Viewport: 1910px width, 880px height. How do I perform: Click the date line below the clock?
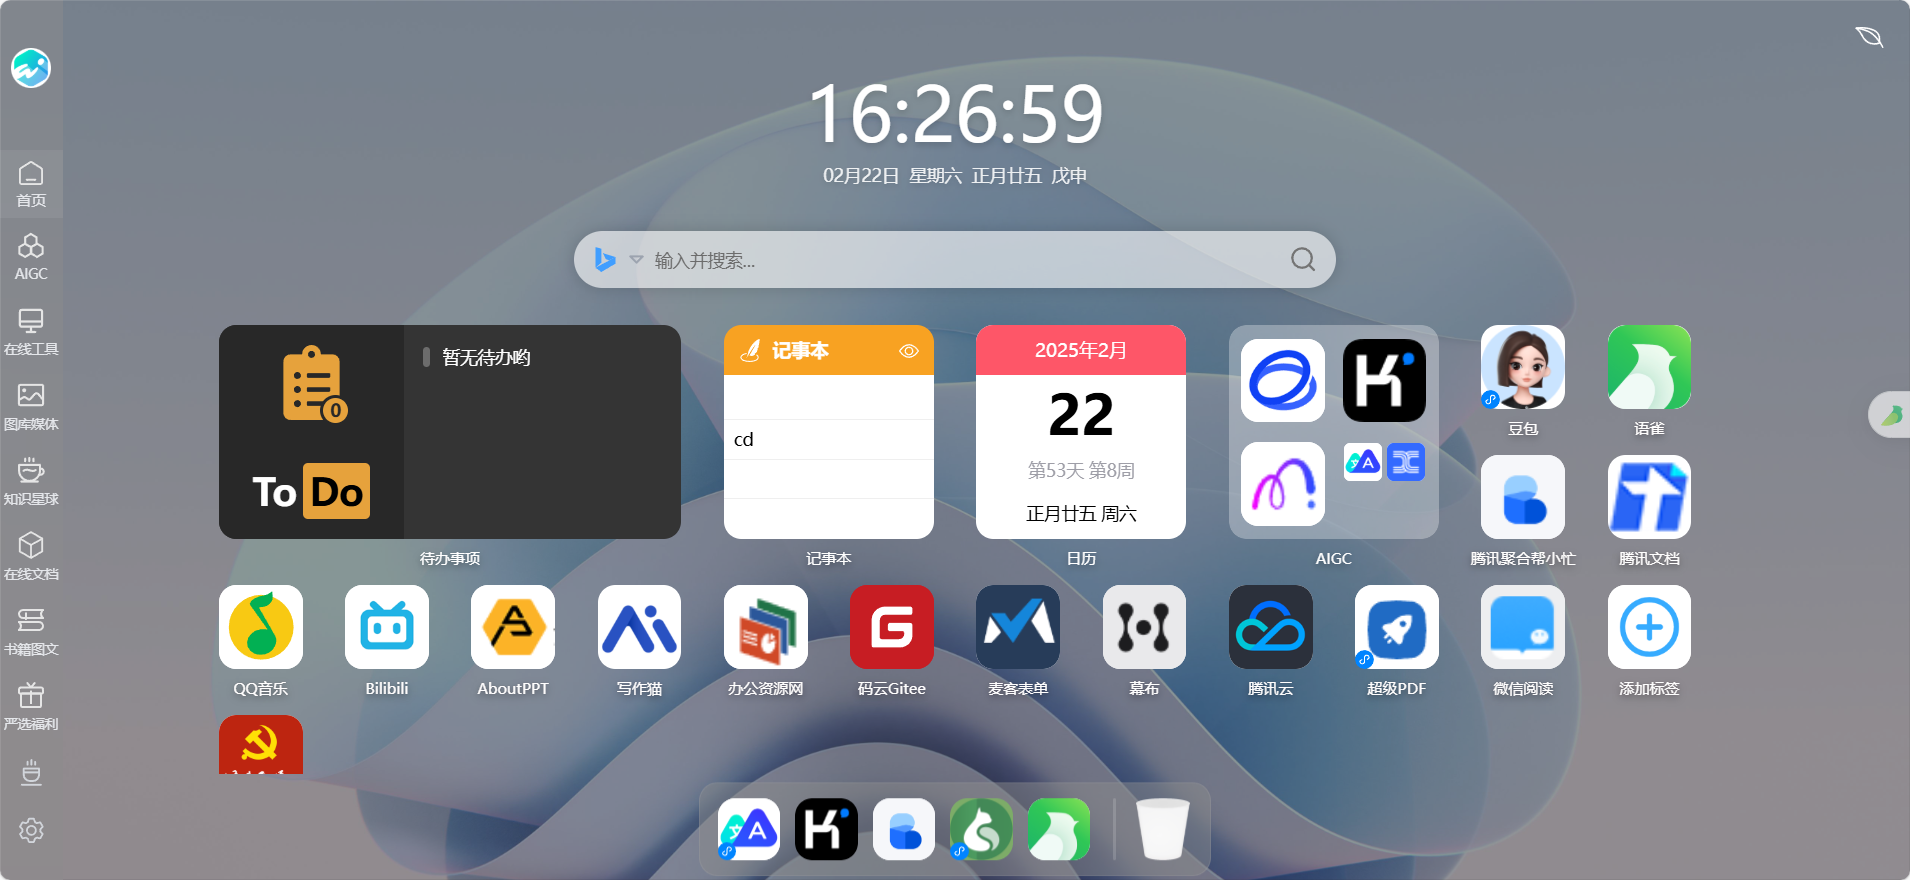955,176
